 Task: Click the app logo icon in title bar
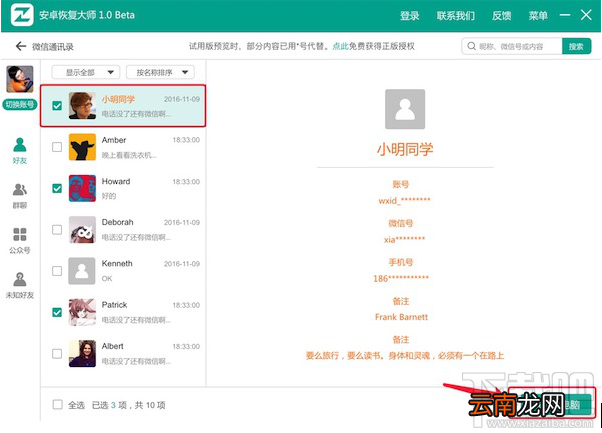point(22,15)
